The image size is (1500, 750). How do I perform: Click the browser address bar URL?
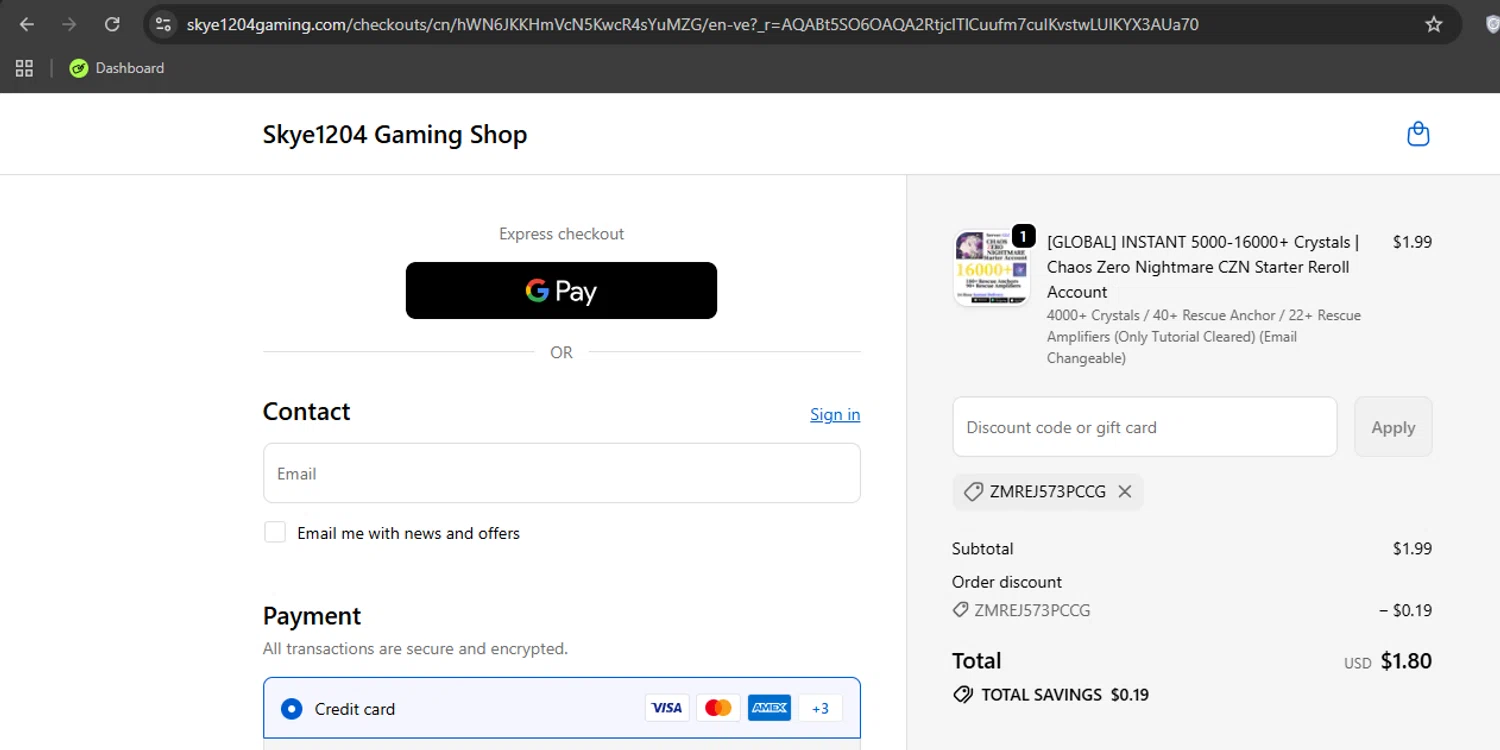coord(692,24)
